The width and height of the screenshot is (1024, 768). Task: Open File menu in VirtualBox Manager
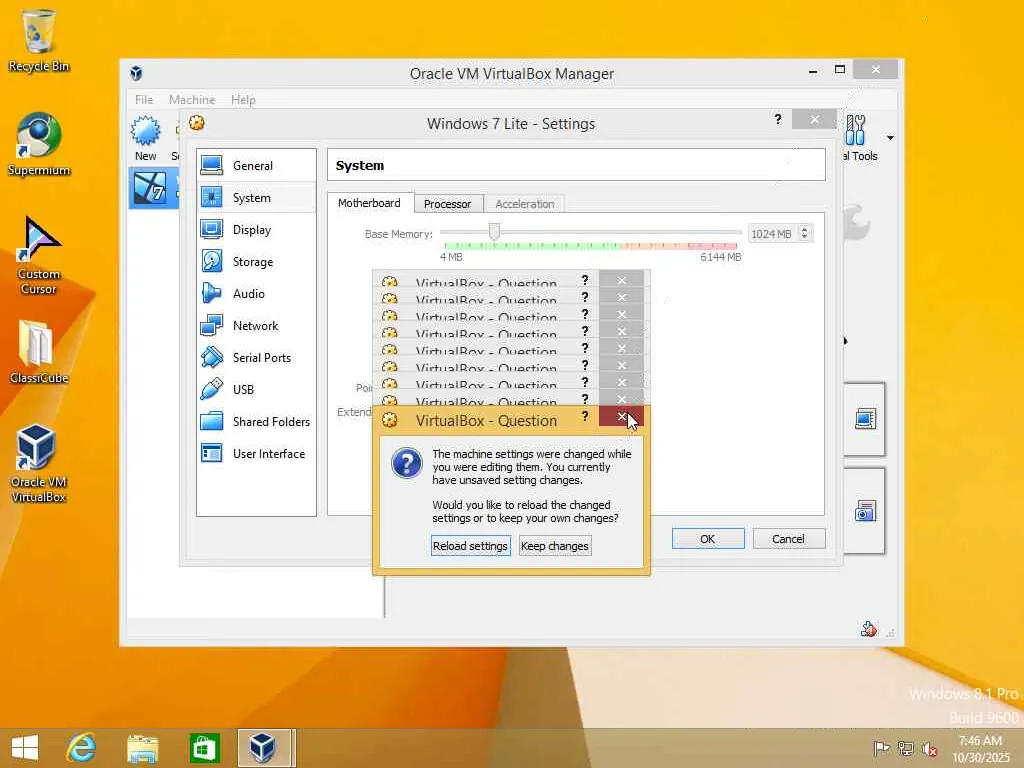click(144, 99)
